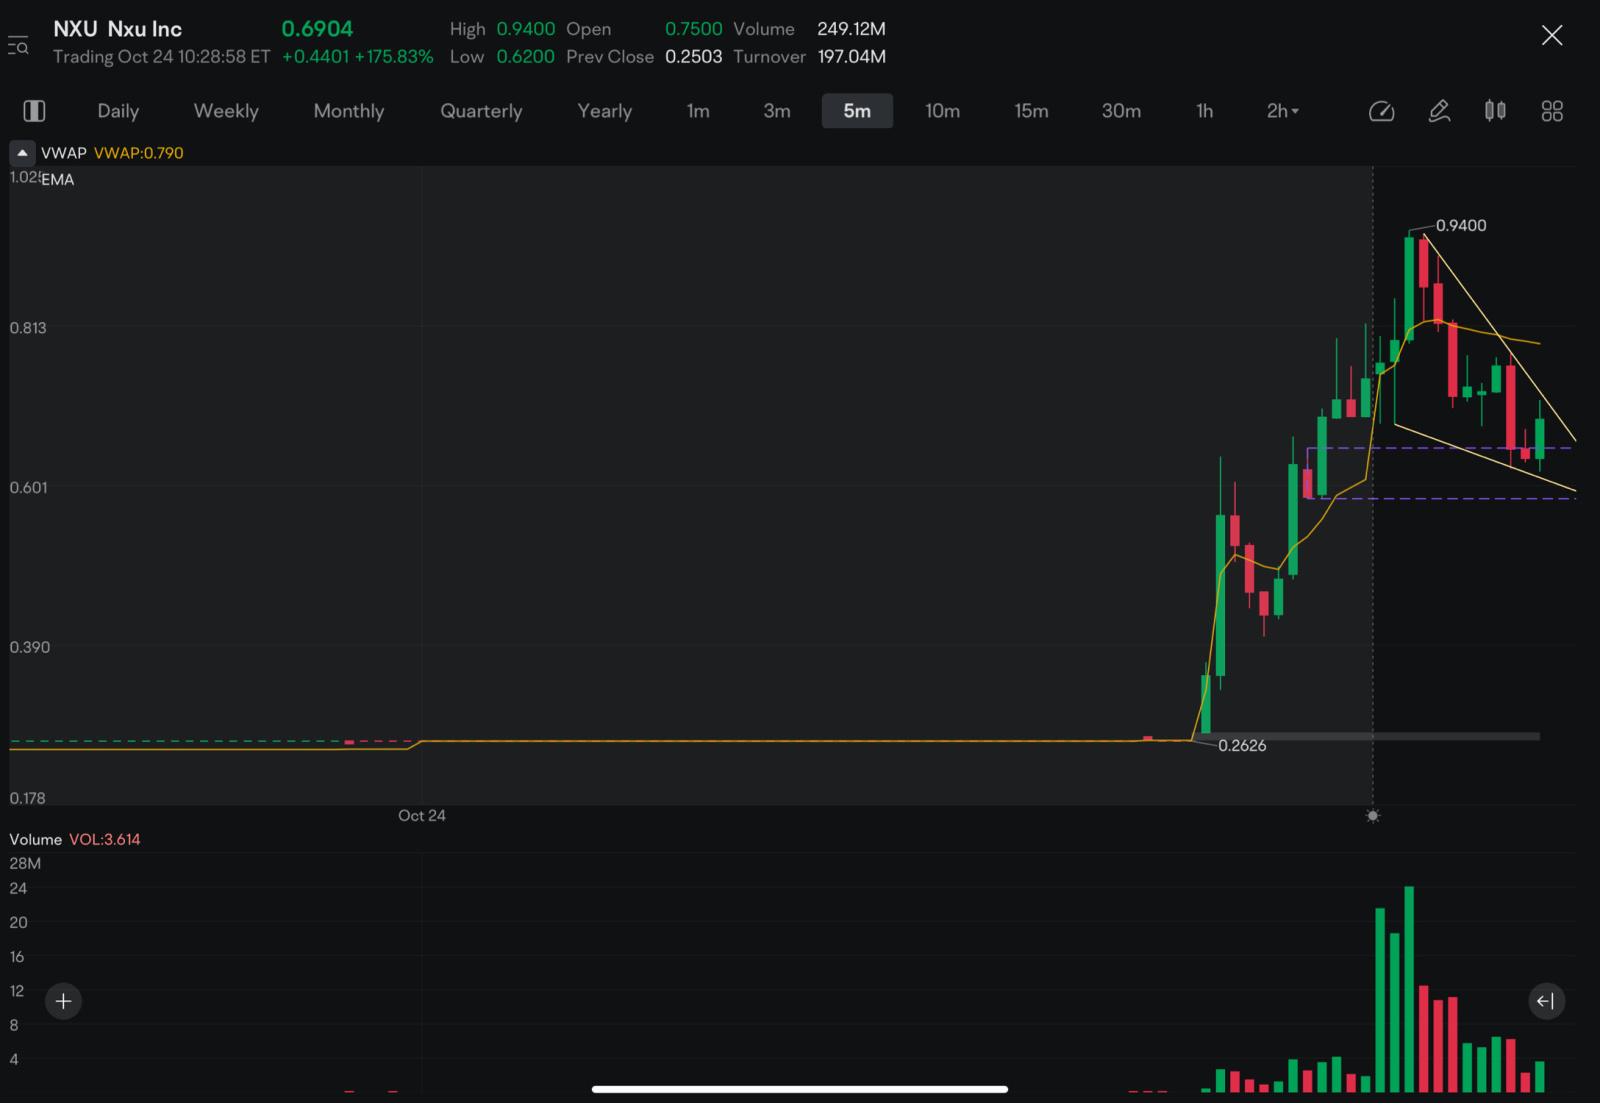Switch to the Yearly timeframe
This screenshot has height=1103, width=1600.
[x=605, y=111]
